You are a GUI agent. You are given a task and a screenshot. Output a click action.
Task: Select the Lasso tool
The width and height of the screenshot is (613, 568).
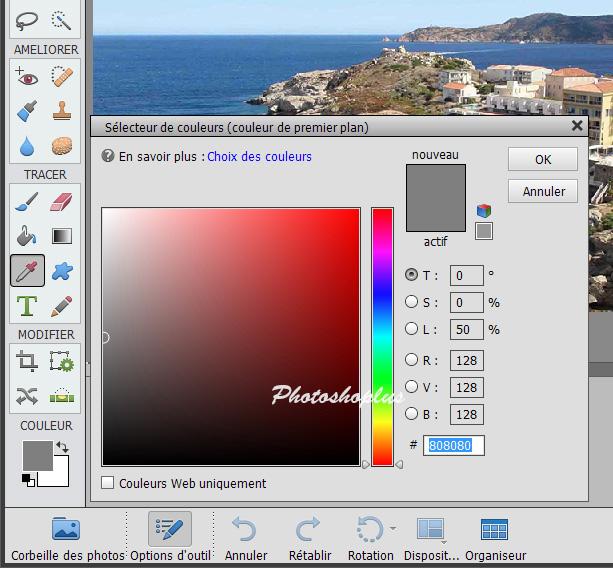[x=27, y=18]
